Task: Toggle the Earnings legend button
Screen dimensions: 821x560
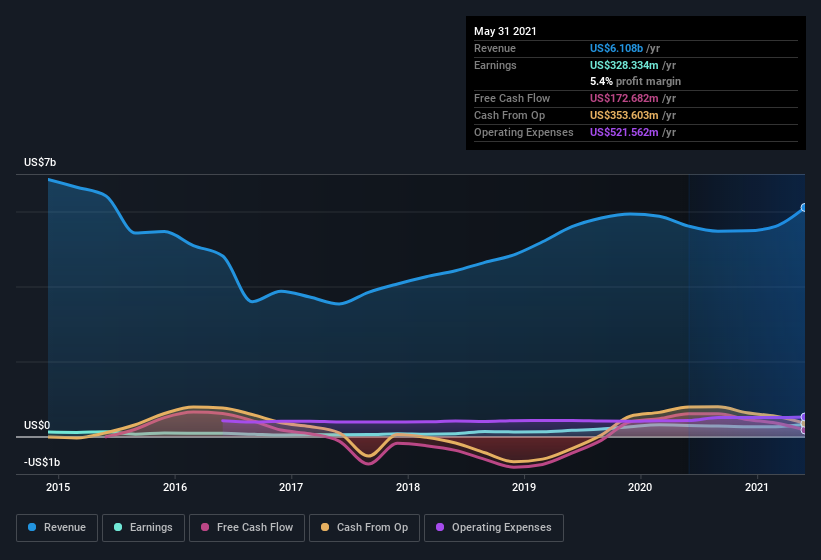Action: (x=143, y=528)
